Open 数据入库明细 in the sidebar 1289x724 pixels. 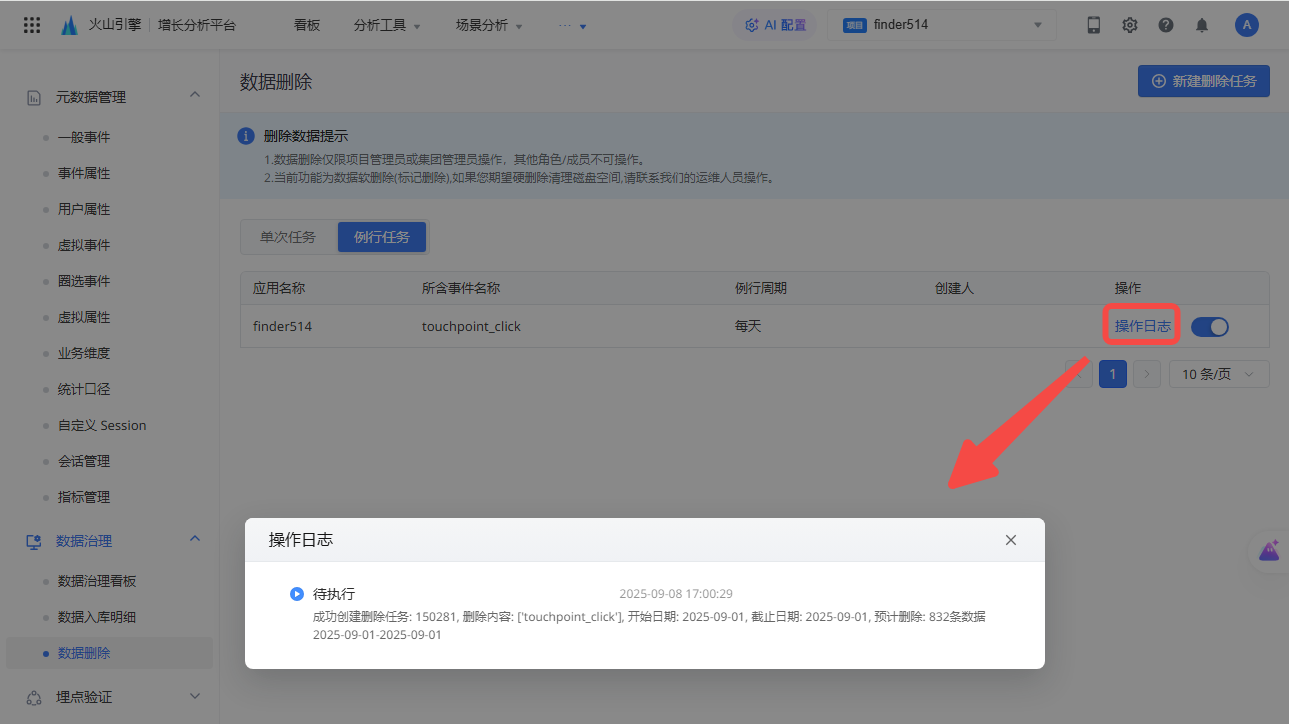click(x=97, y=617)
